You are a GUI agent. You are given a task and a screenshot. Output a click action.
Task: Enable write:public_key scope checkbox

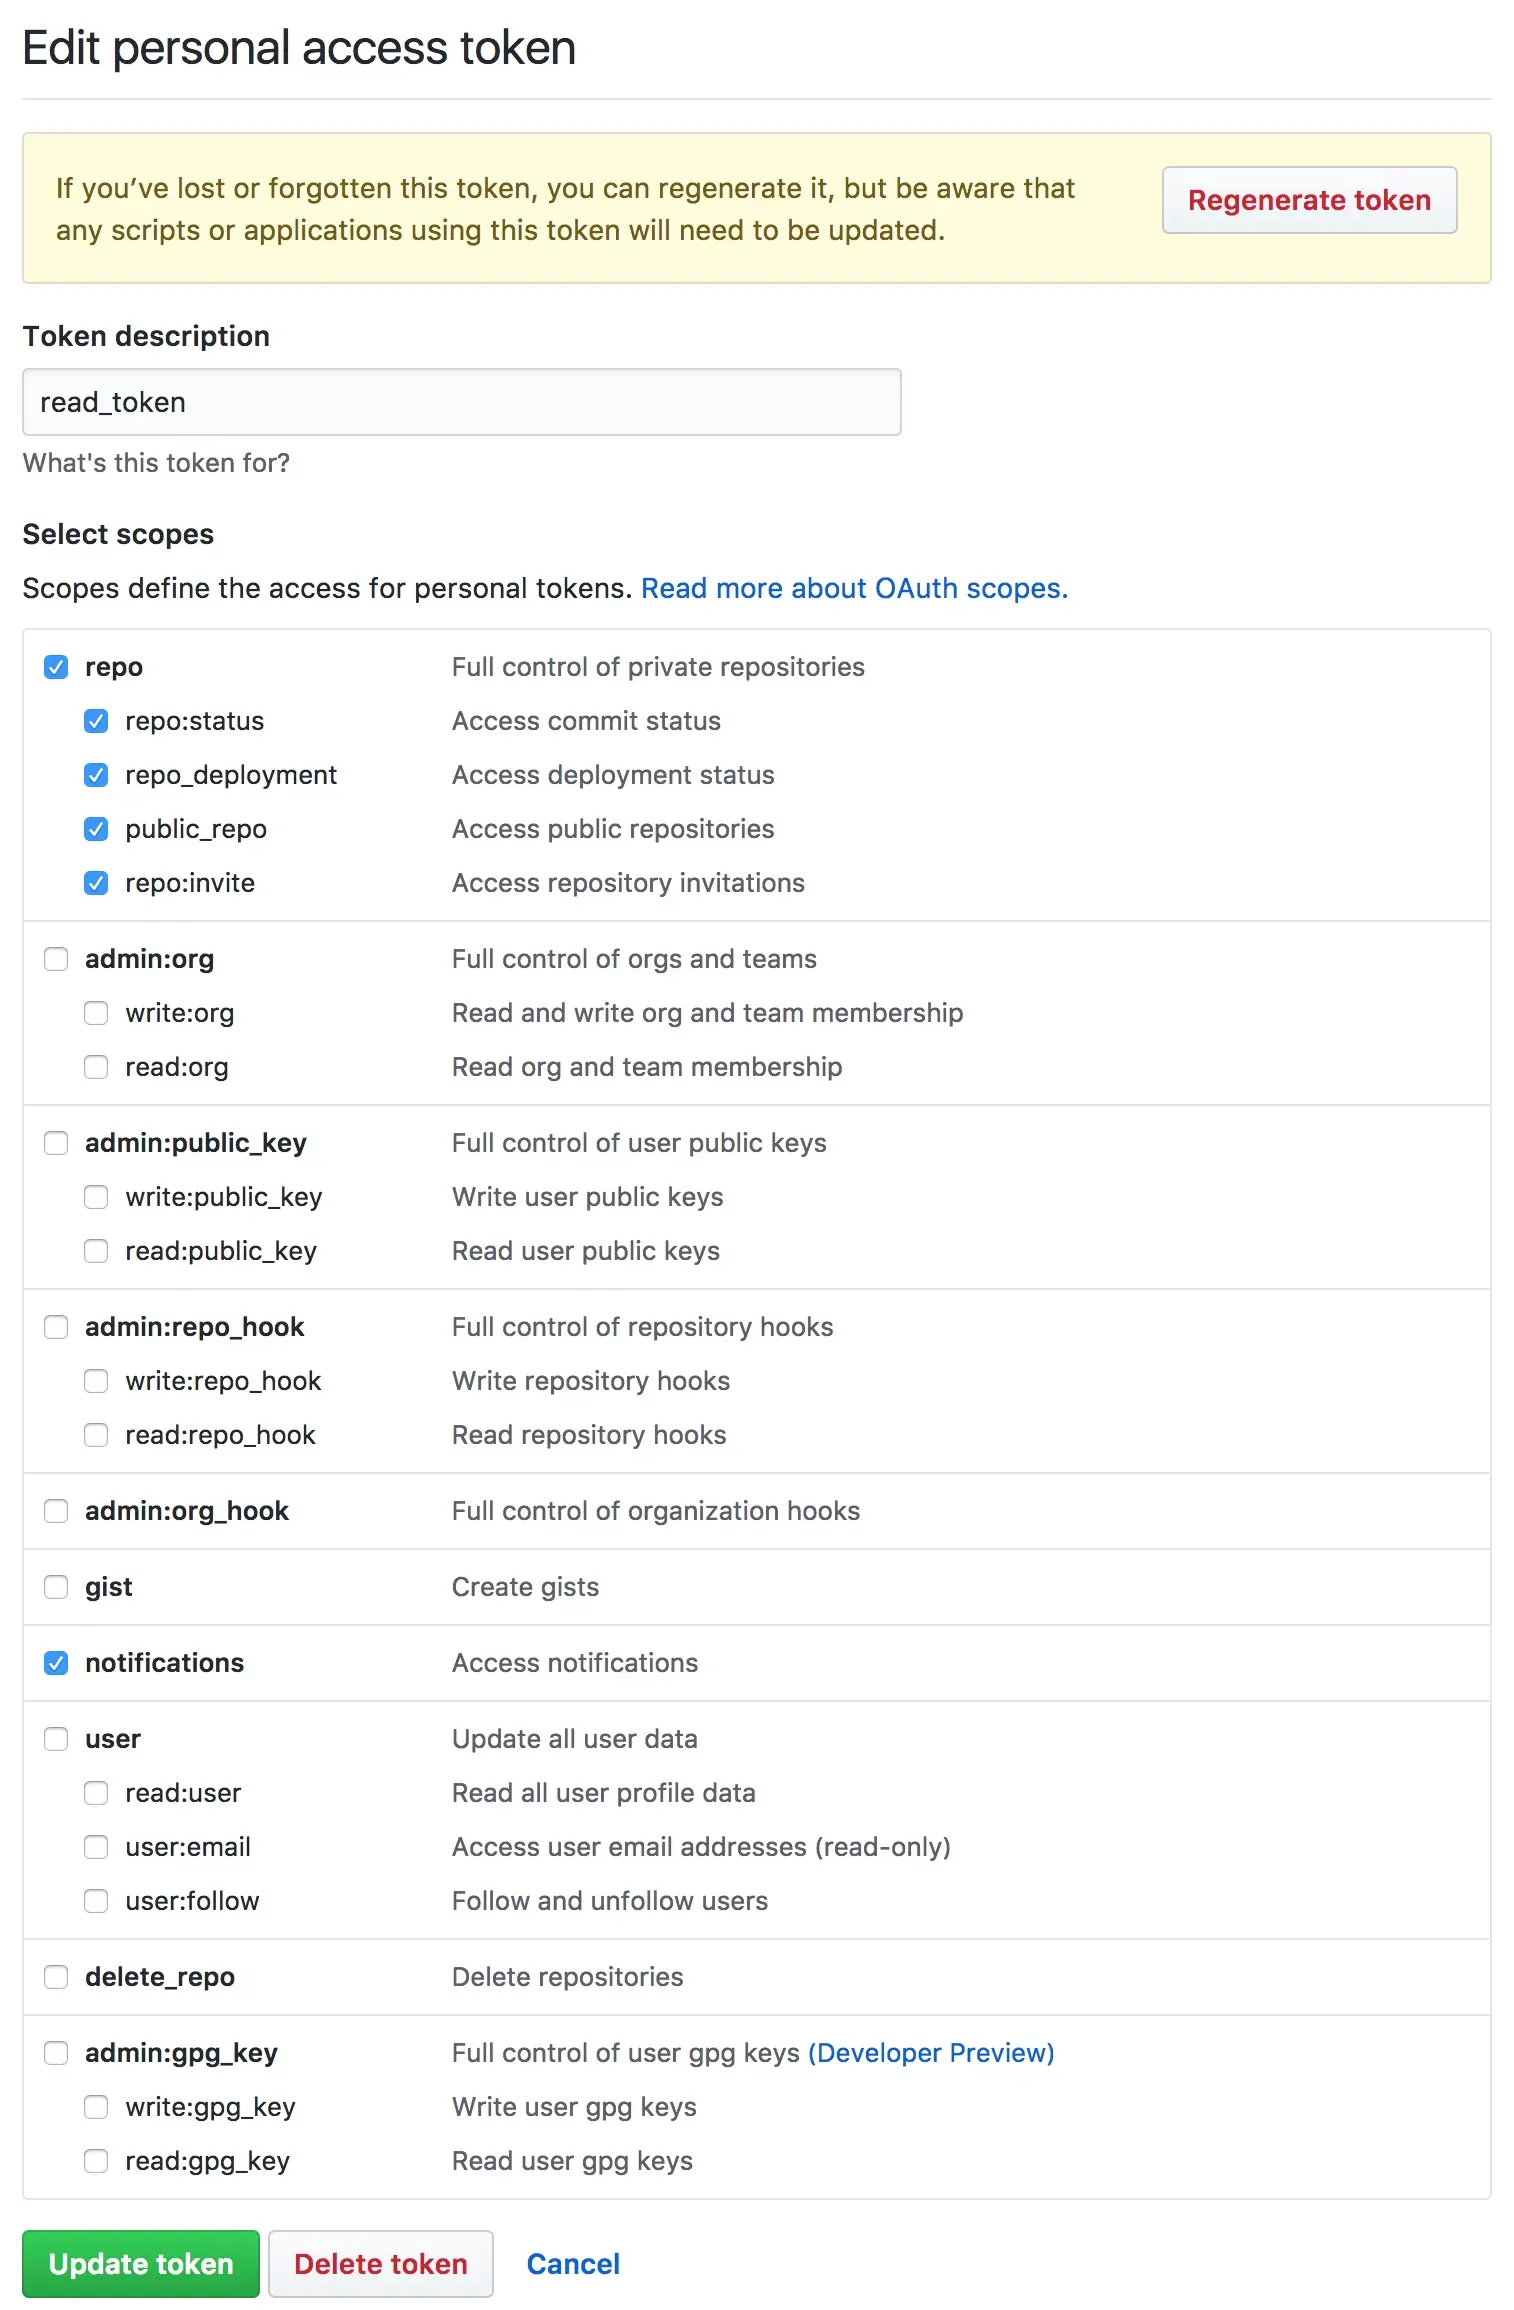pos(96,1197)
